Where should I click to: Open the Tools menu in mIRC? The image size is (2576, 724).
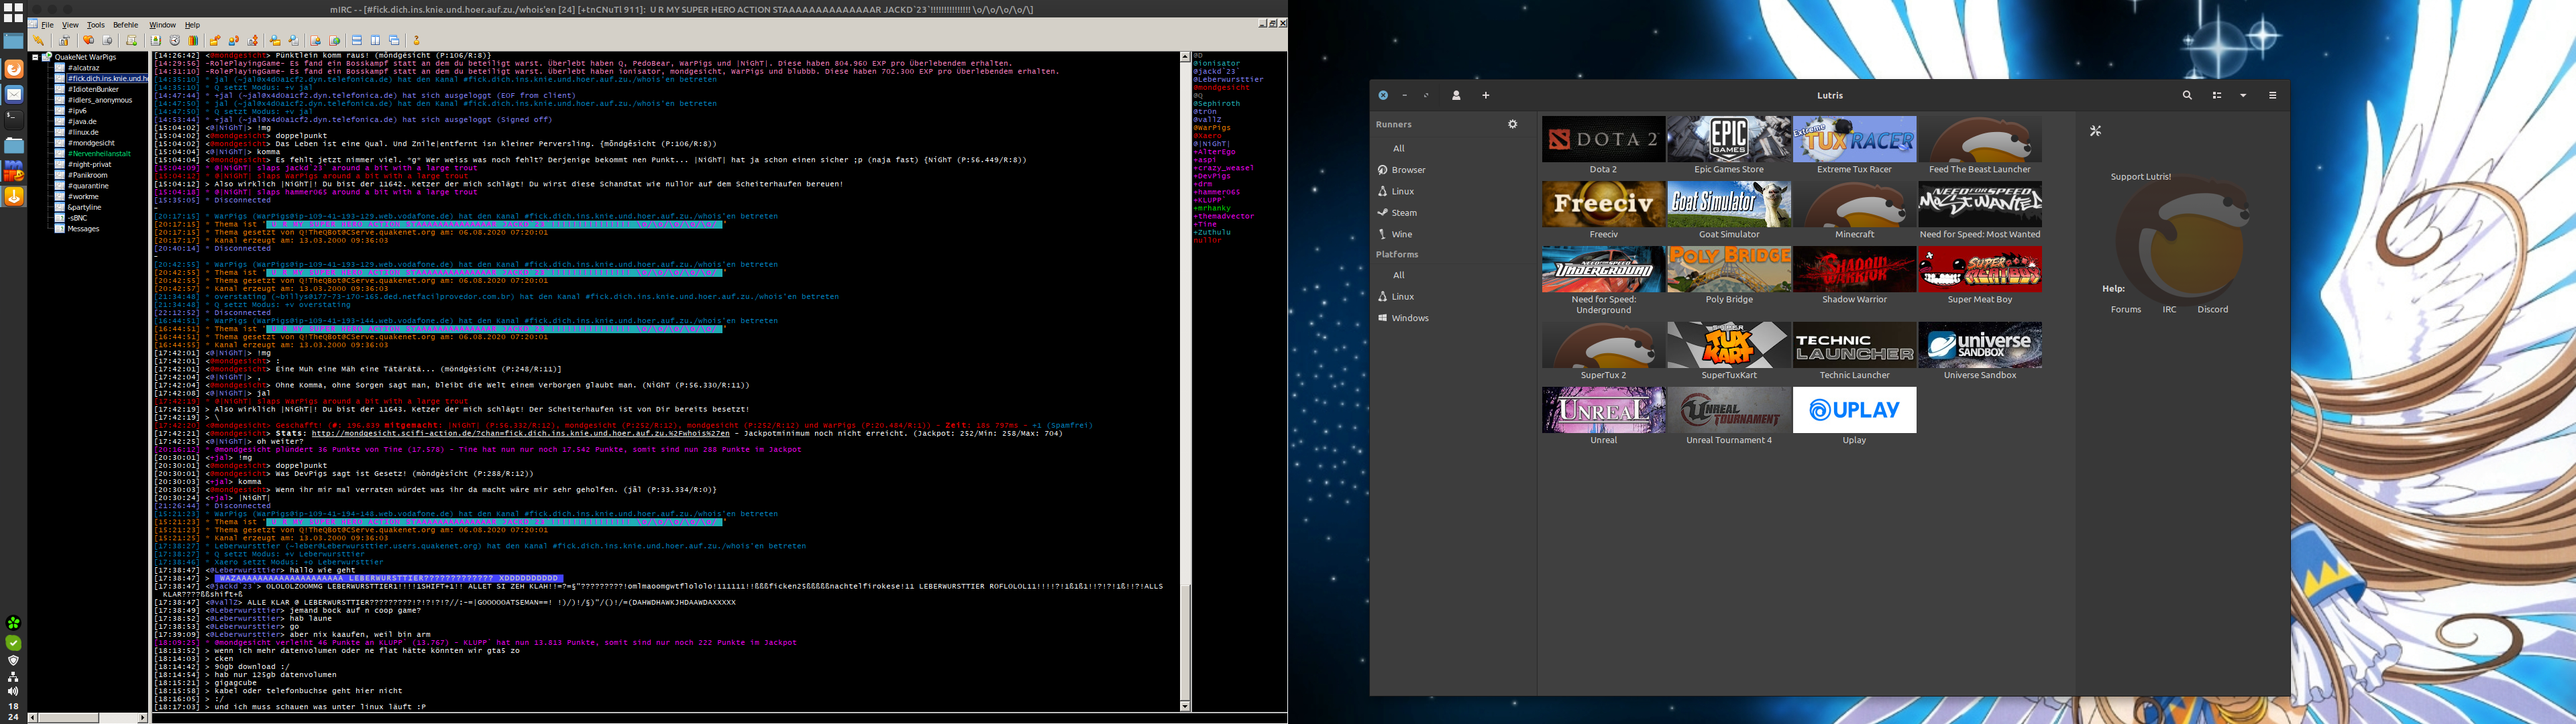pos(96,25)
